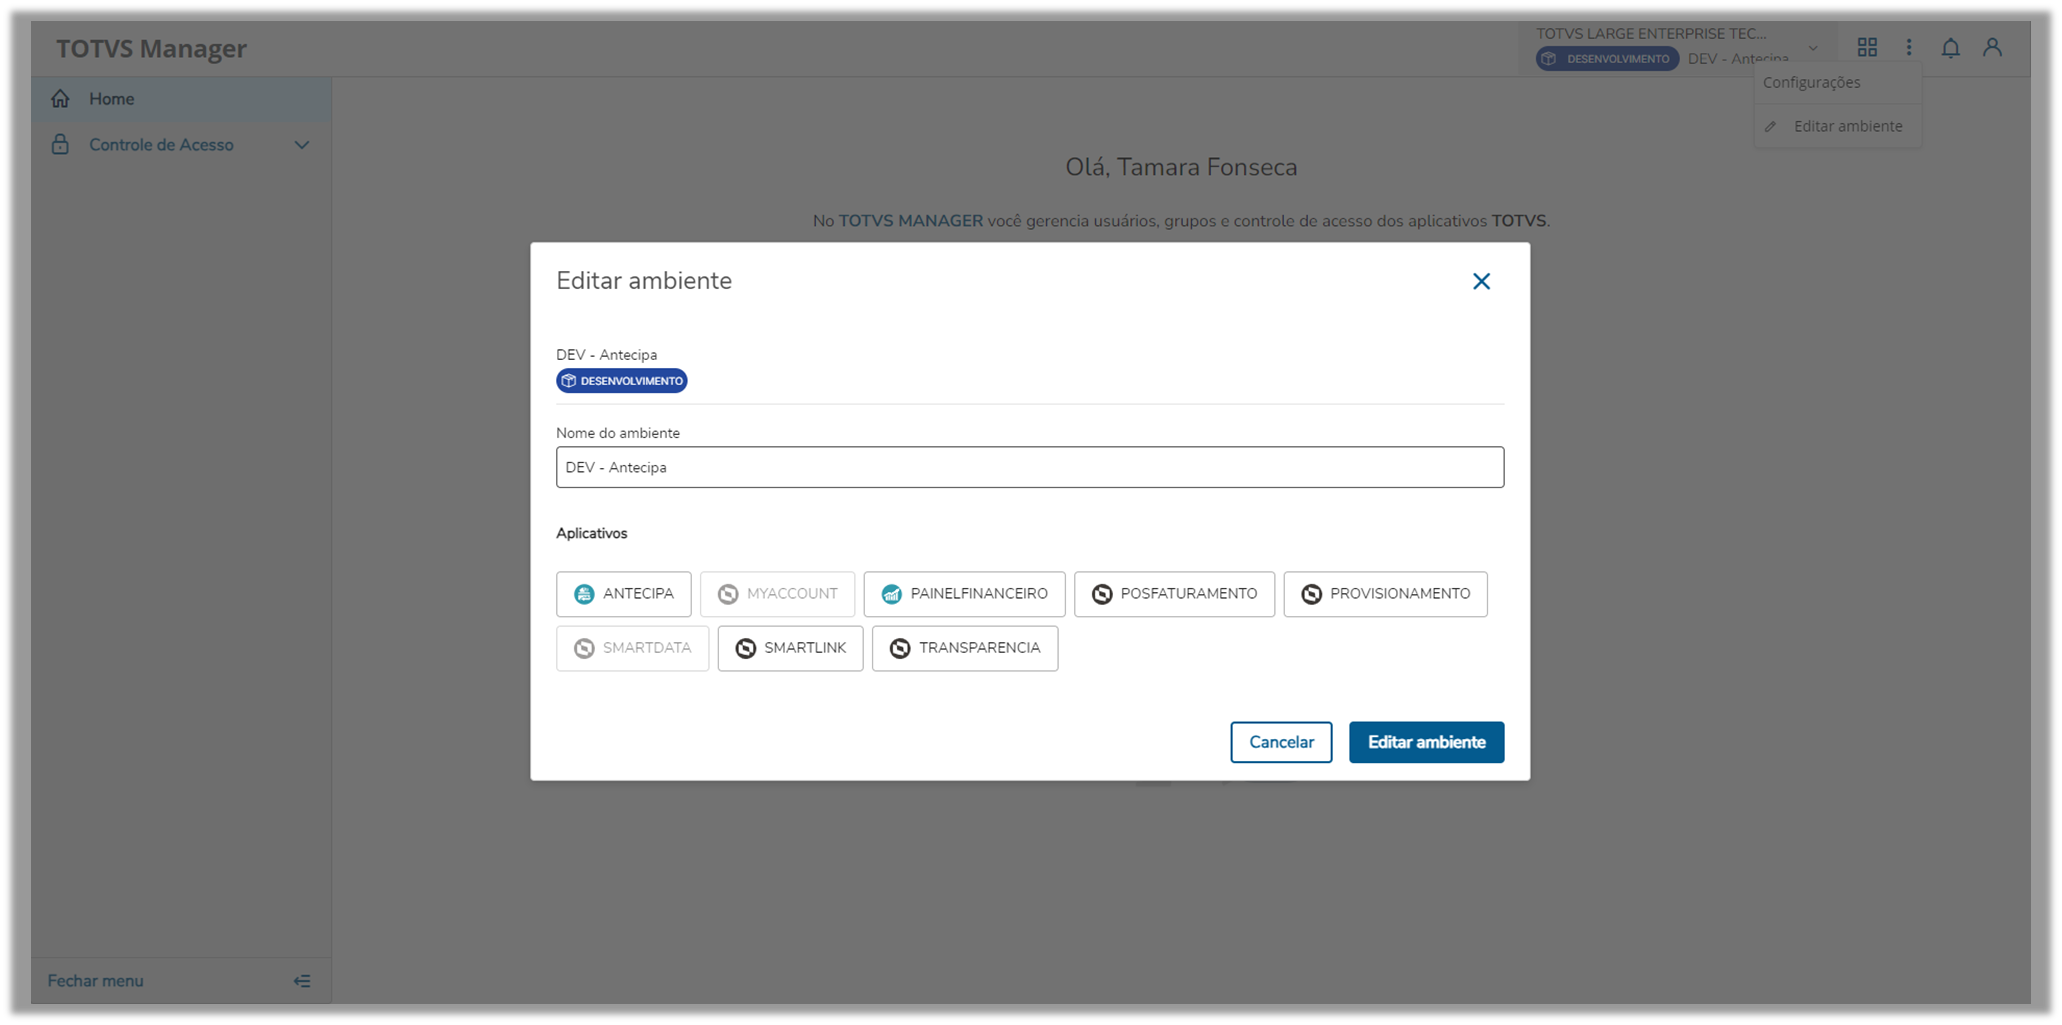Click the padlock icon beside Controle de Acesso
2062x1025 pixels.
[61, 145]
